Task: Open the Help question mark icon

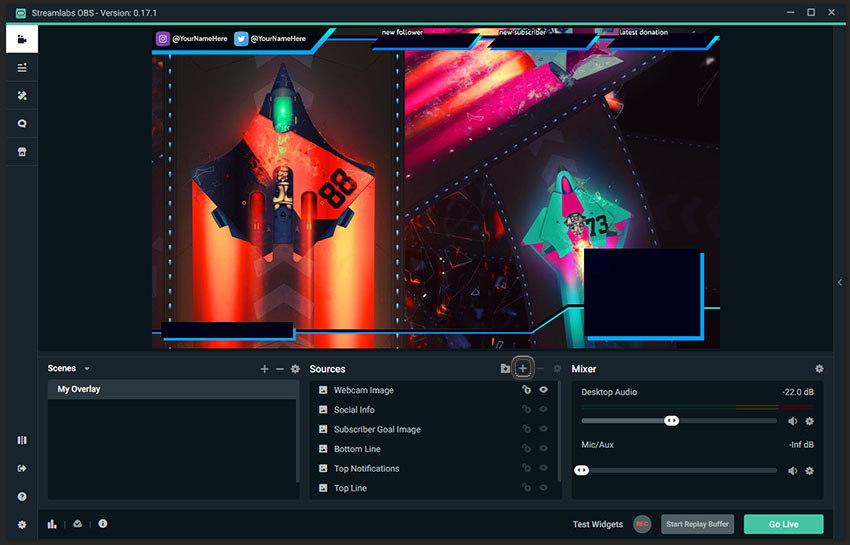Action: coord(22,496)
